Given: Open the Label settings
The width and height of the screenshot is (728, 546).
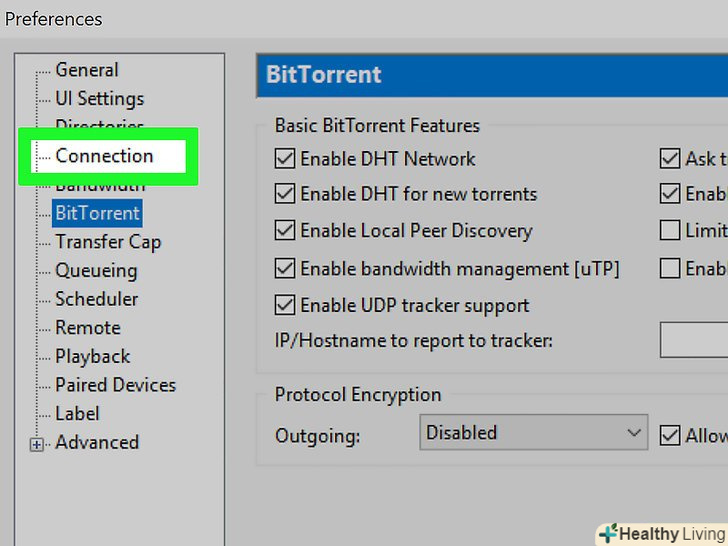Looking at the screenshot, I should (x=77, y=414).
